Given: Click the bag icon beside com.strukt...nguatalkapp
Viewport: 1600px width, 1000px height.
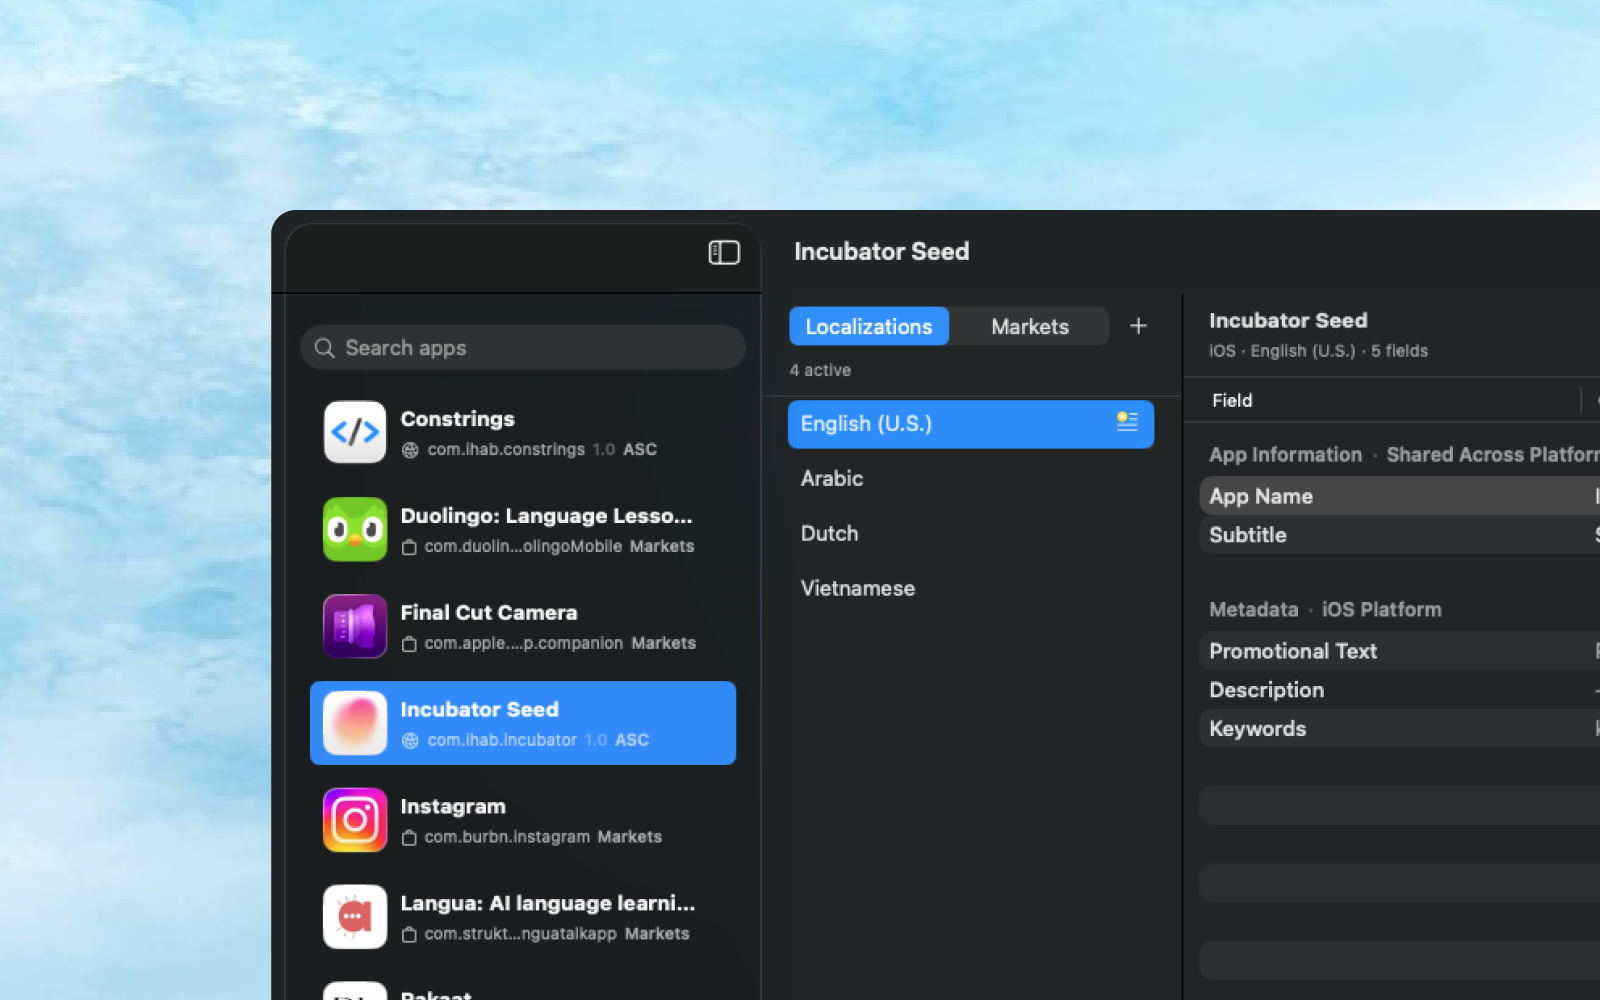Looking at the screenshot, I should click(409, 935).
